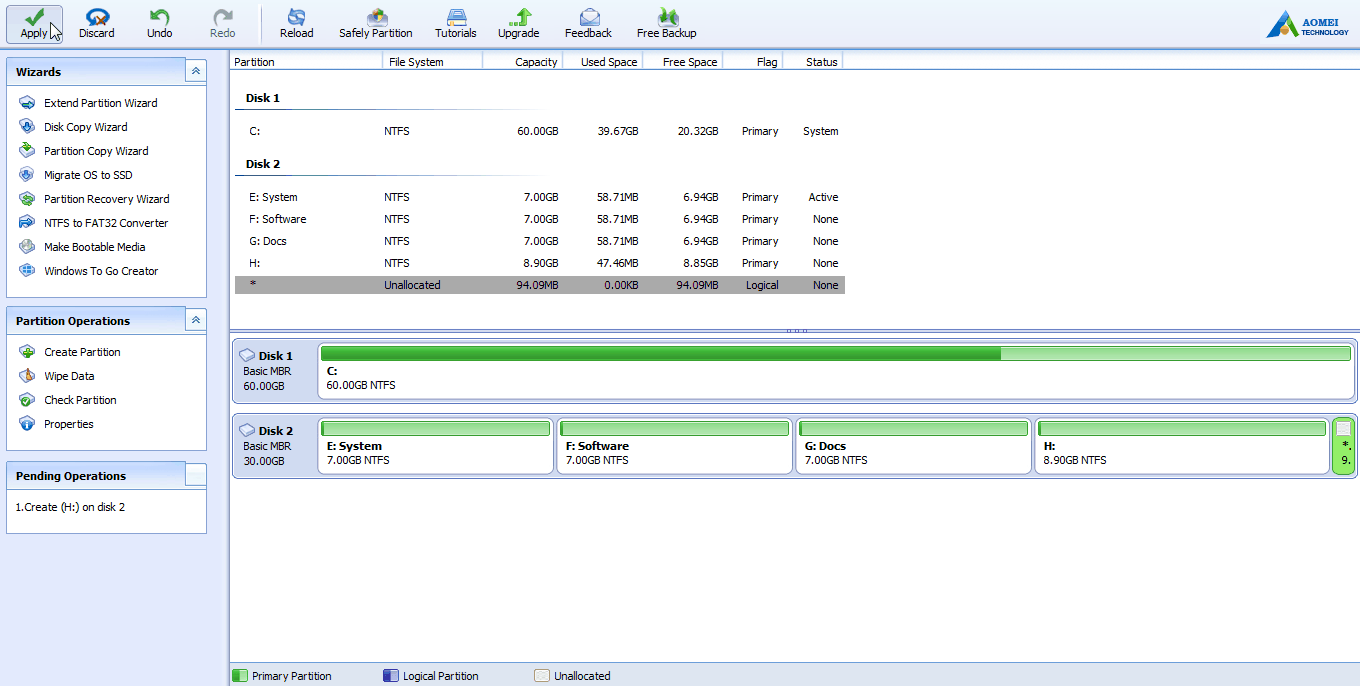Screen dimensions: 1360x686
Task: Reload disk information
Action: [x=296, y=24]
